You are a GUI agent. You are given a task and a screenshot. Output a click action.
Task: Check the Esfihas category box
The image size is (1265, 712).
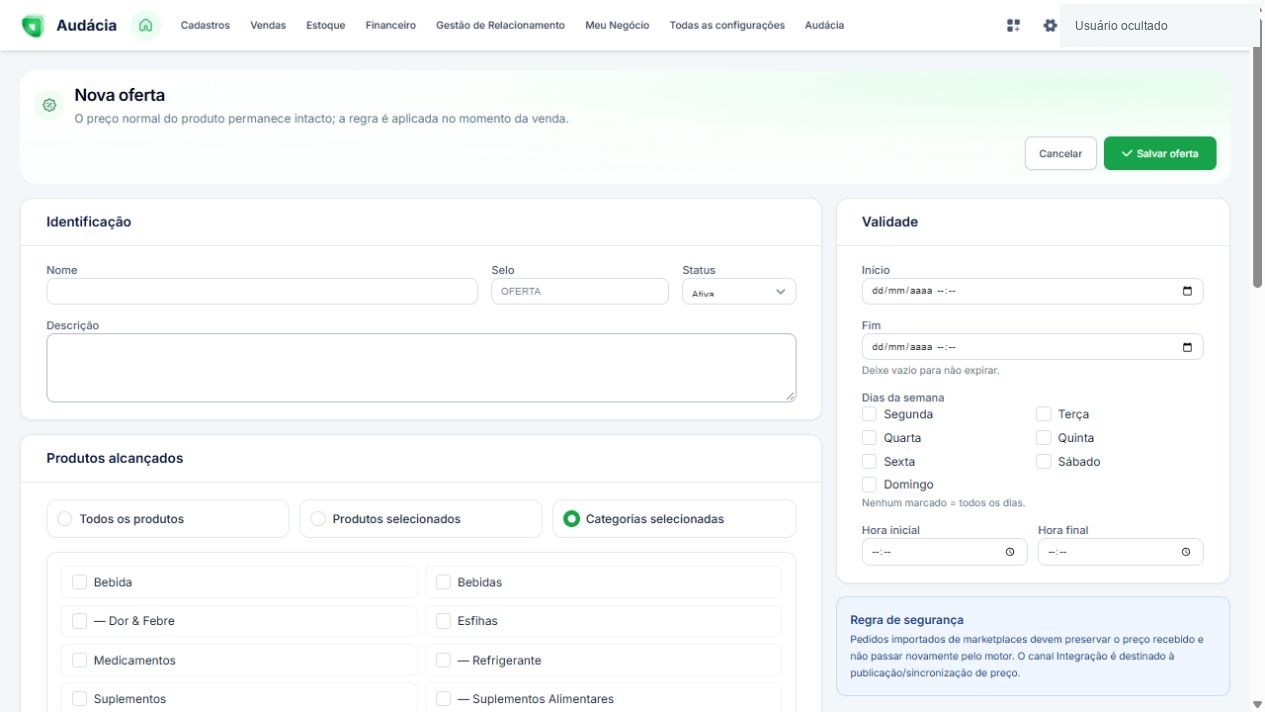point(443,621)
